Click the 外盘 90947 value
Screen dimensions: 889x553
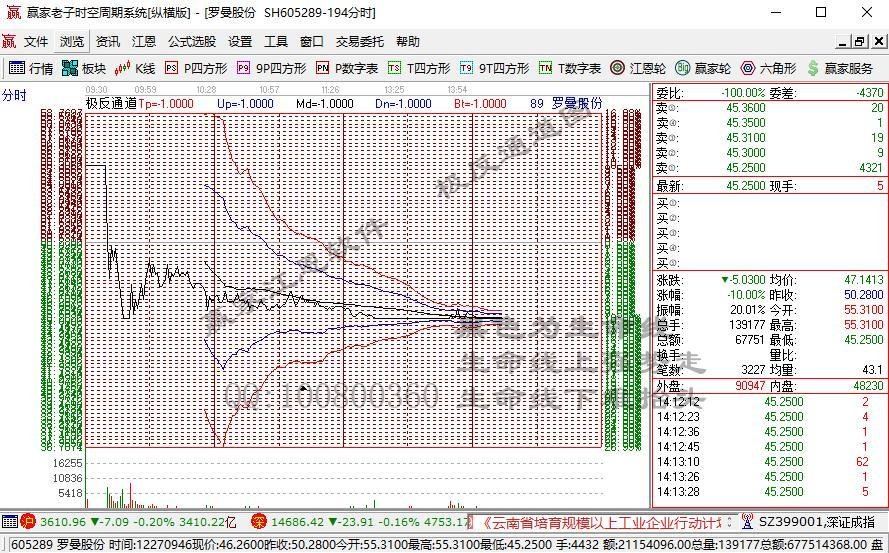(x=748, y=386)
